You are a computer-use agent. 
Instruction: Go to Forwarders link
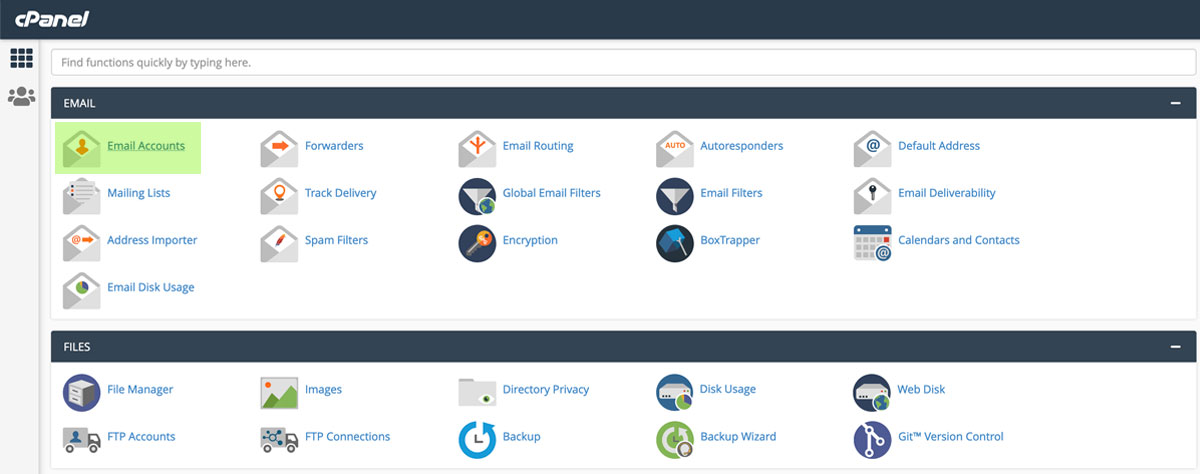point(334,146)
